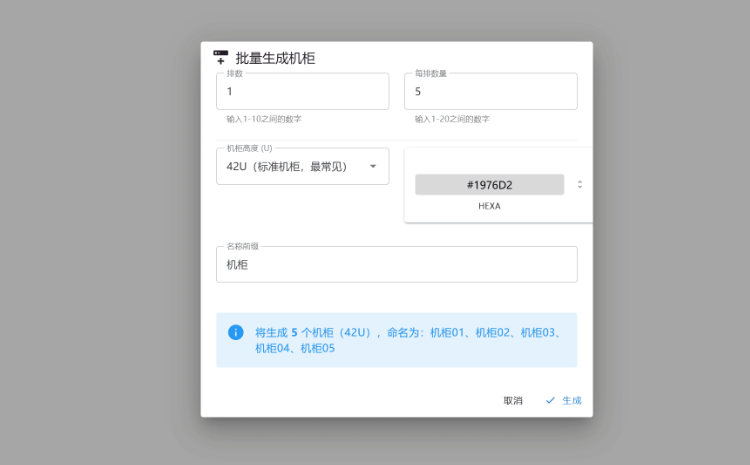
Task: Click the hint text 输入1-20之间的数字
Action: pyautogui.click(x=452, y=119)
